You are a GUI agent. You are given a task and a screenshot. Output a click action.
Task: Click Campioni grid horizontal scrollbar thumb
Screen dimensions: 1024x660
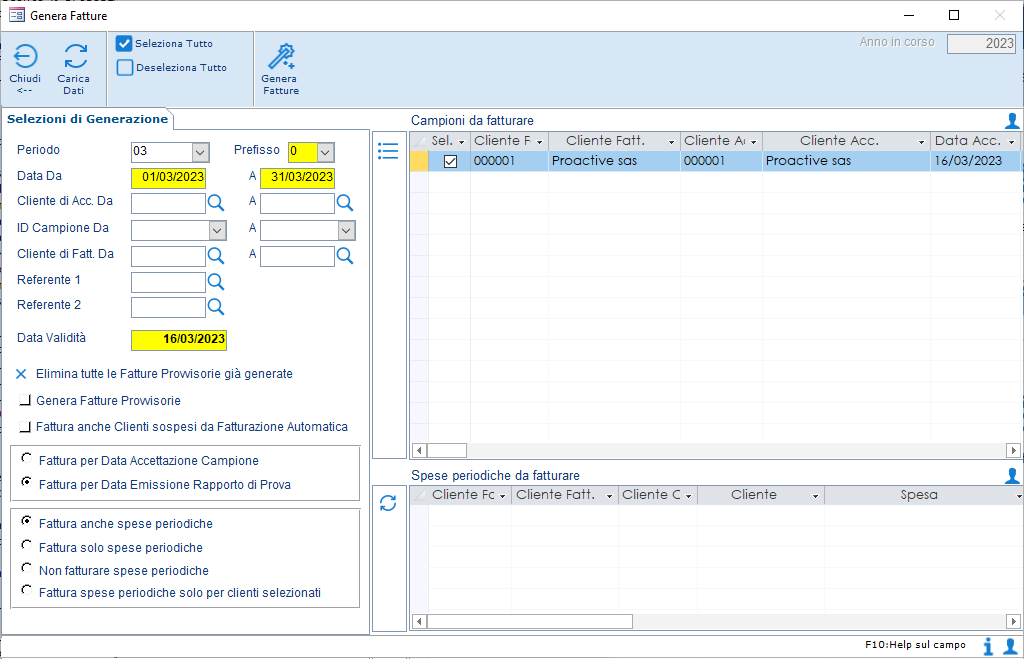point(447,450)
